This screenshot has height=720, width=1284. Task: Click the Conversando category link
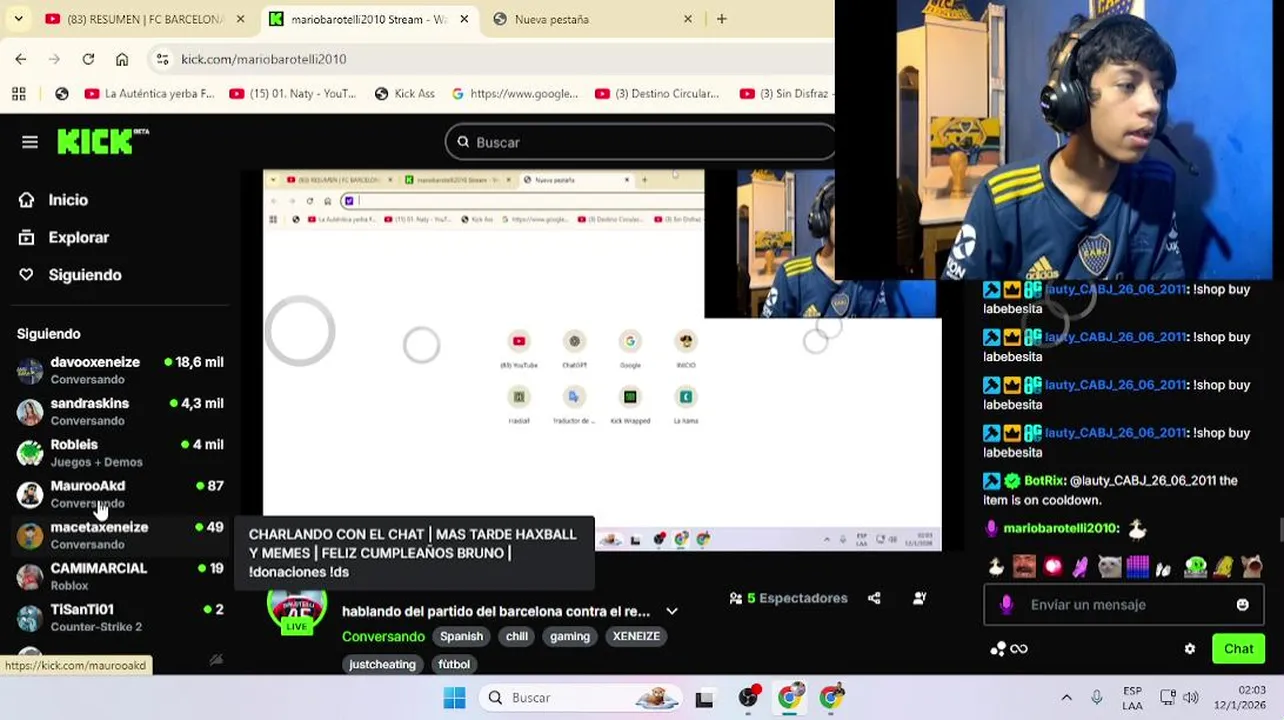coord(383,636)
